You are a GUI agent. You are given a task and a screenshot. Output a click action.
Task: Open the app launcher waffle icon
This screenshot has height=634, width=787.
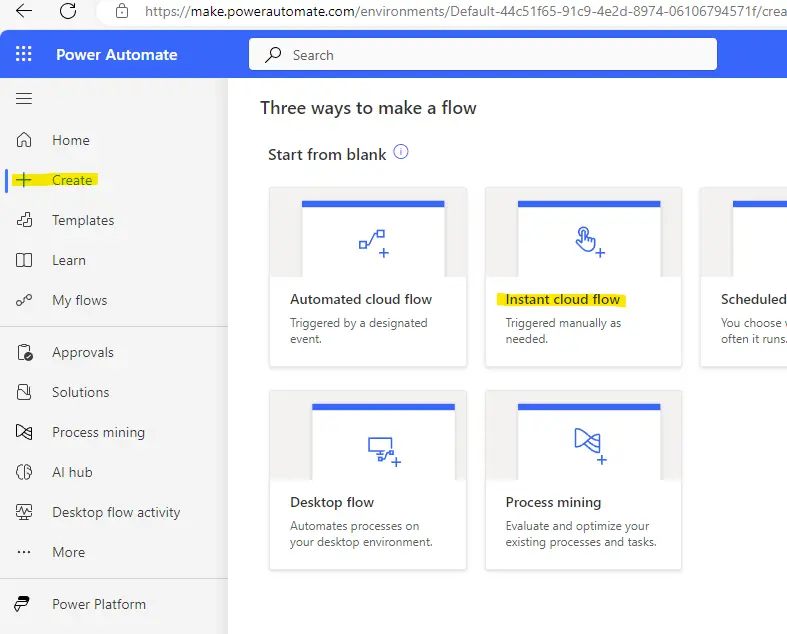click(24, 54)
